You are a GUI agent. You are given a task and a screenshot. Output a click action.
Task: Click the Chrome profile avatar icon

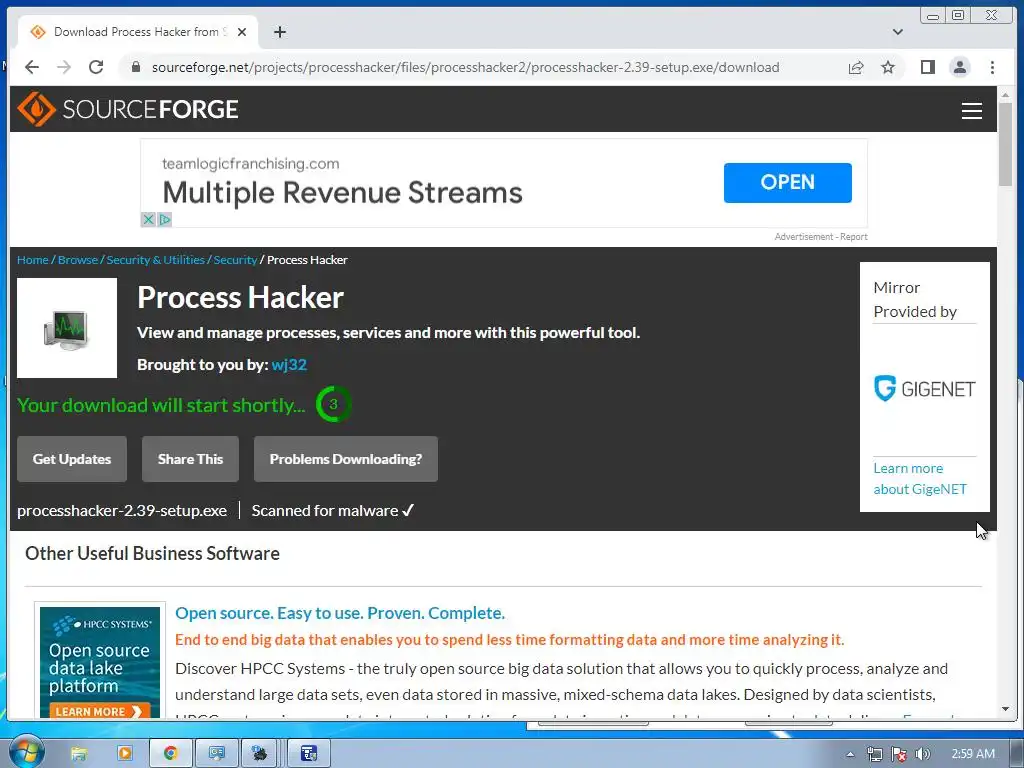click(x=959, y=67)
